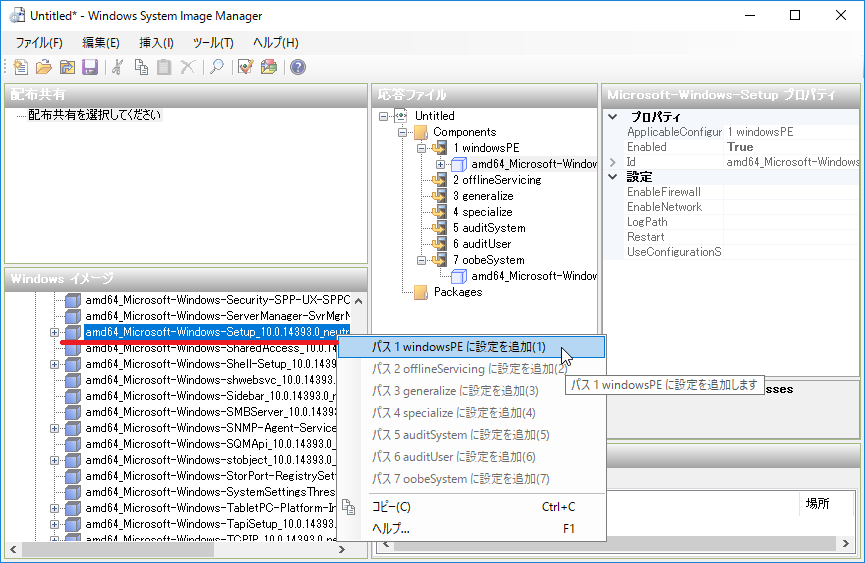Click the 5 auditSystem pass icon
This screenshot has height=563, width=865.
pos(440,228)
